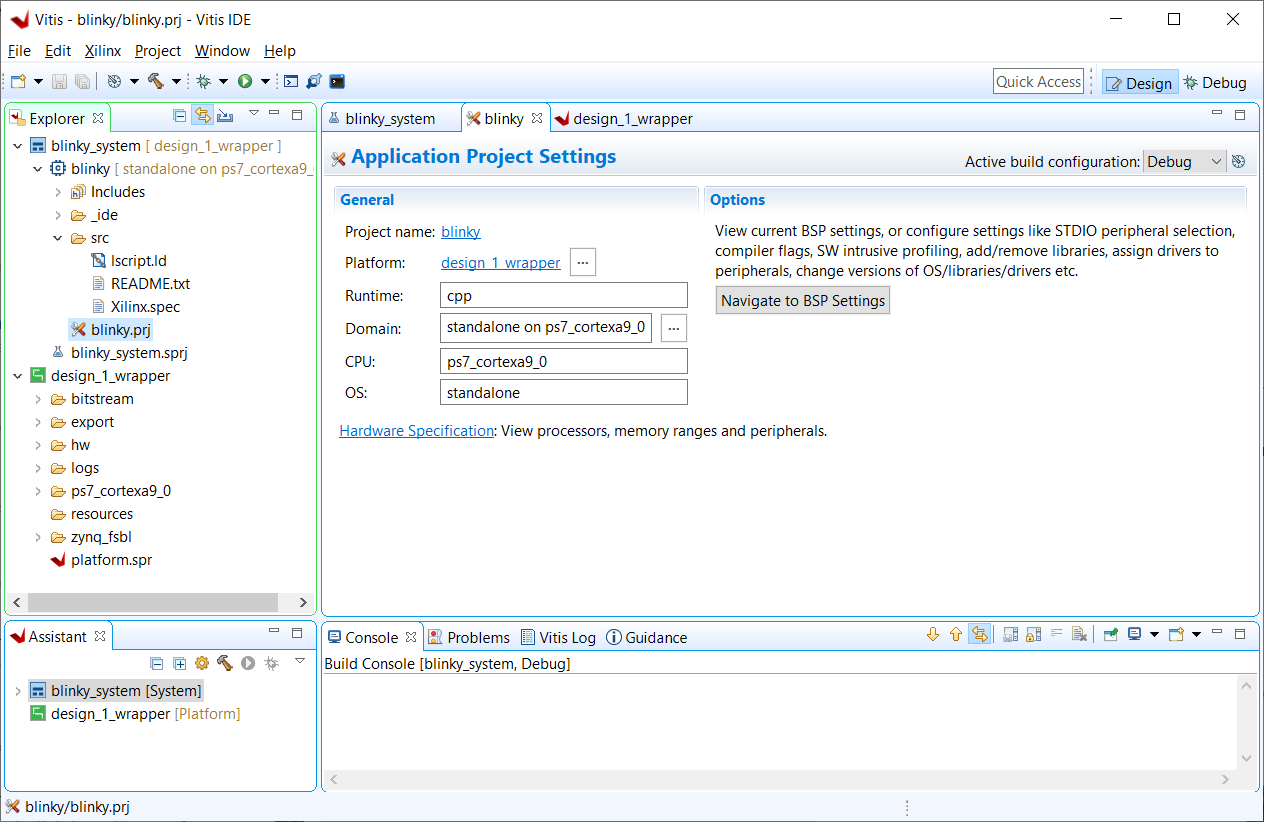Screen dimensions: 1264x822
Task: Open the Project menu
Action: [158, 51]
